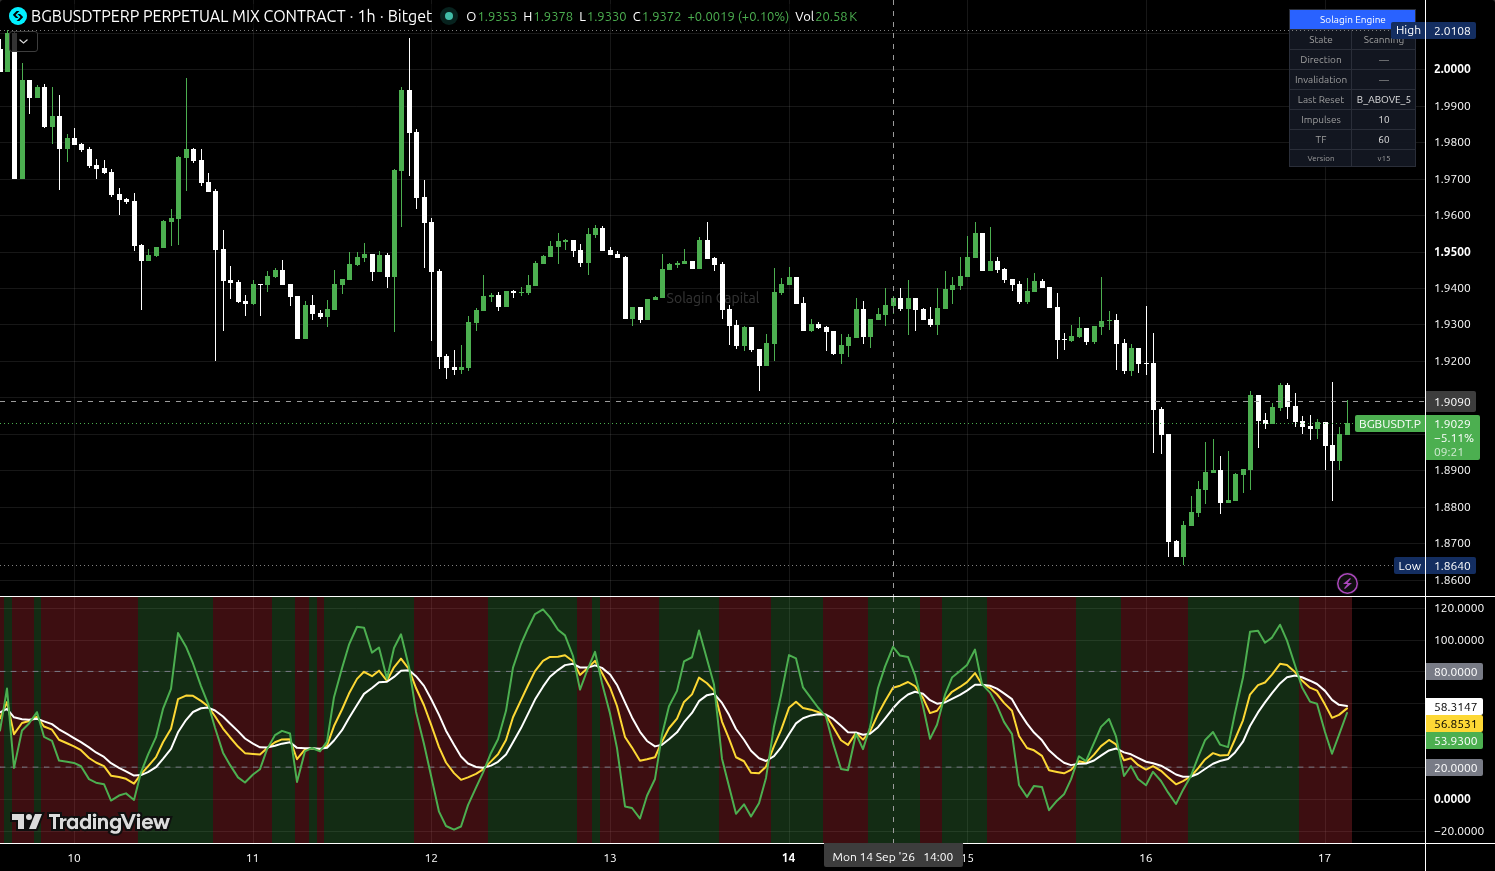Viewport: 1495px width, 871px height.
Task: Click the purple lightning bolt icon
Action: (x=1347, y=583)
